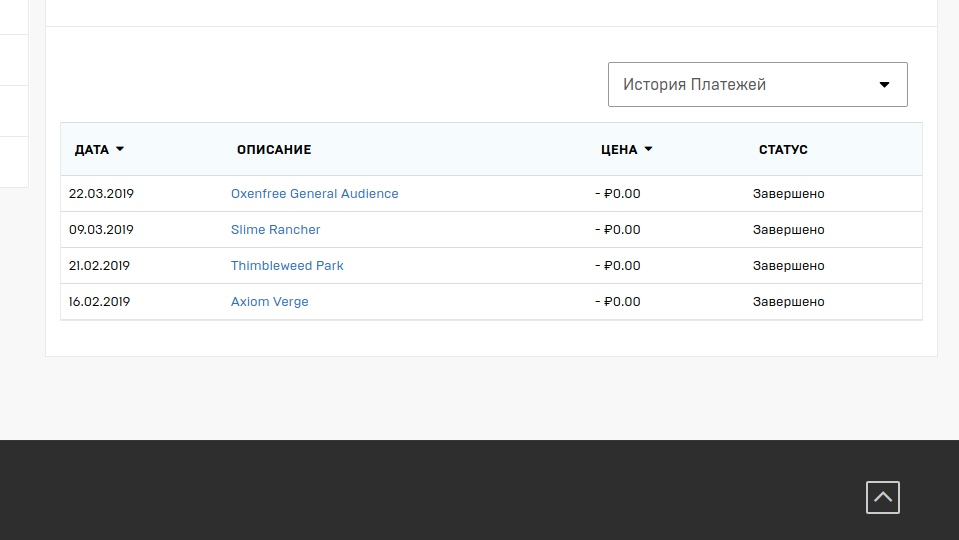Select the Завершено status in the Axiom Verge row

[x=788, y=301]
